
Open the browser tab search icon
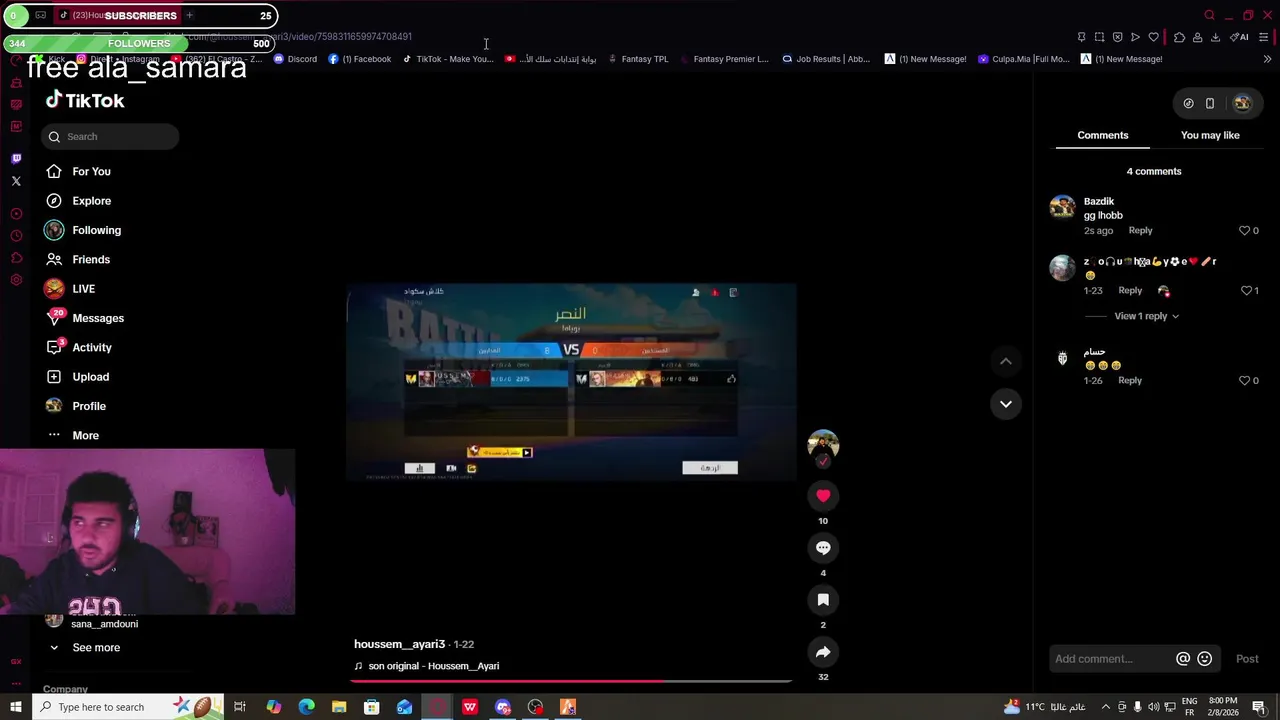tap(1209, 15)
